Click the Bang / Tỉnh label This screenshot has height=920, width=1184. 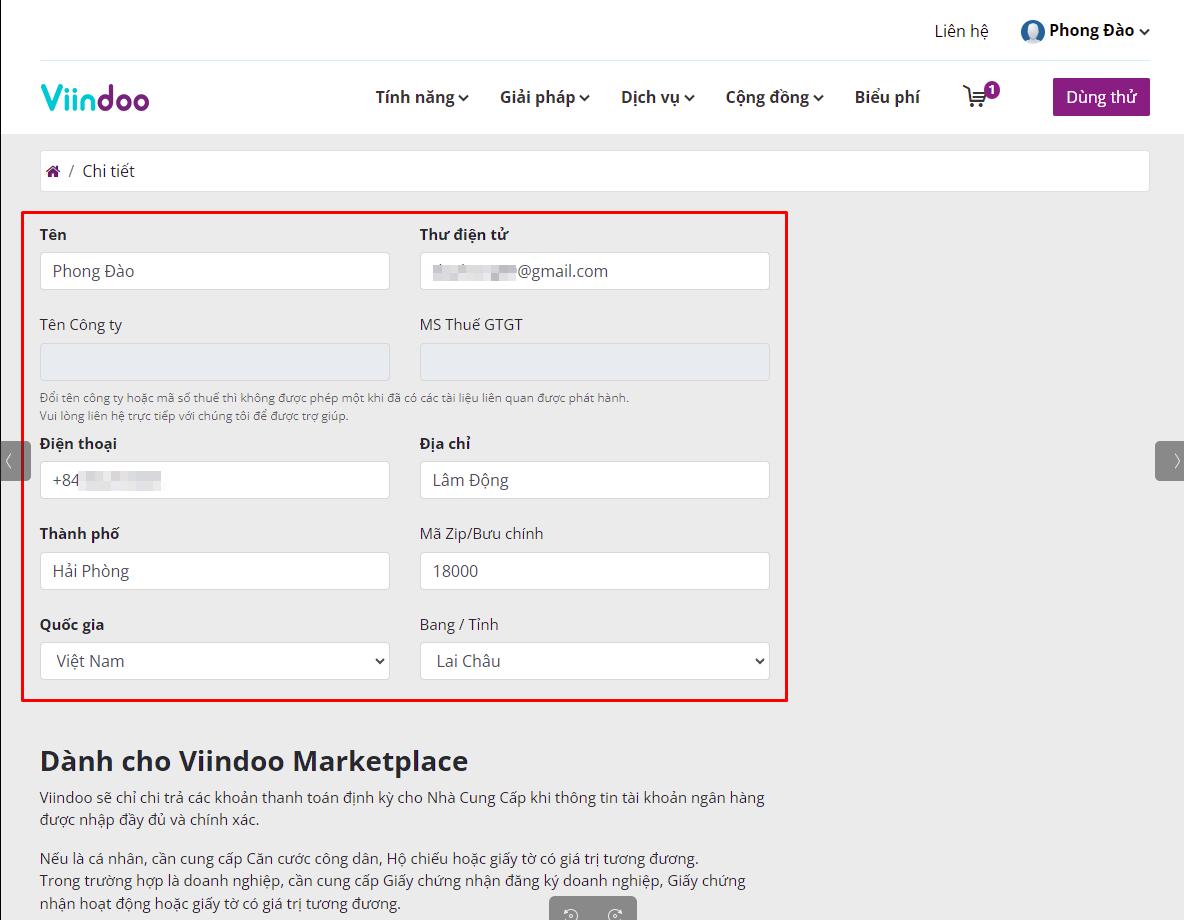click(x=459, y=625)
